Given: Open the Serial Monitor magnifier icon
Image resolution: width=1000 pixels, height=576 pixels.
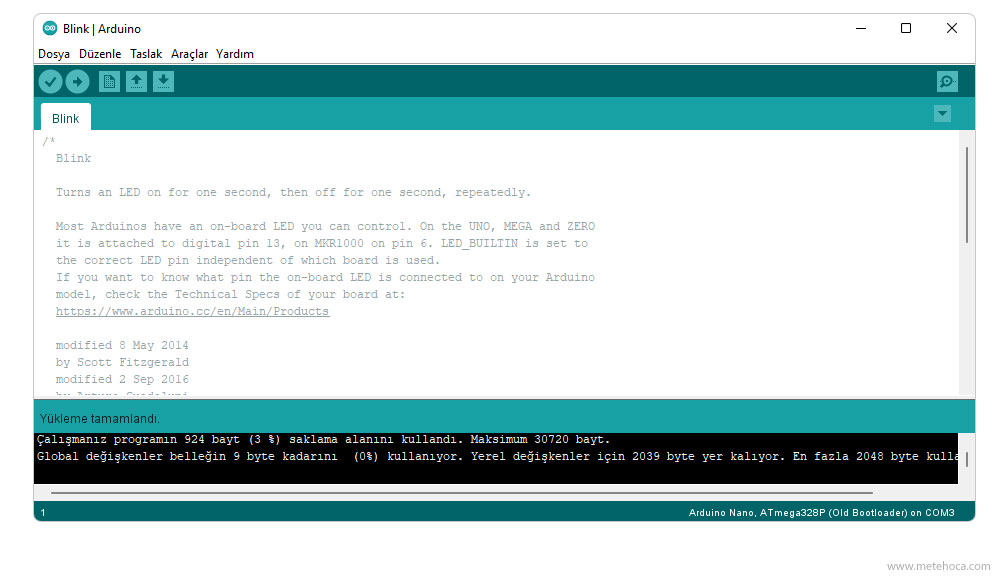Looking at the screenshot, I should click(x=947, y=82).
